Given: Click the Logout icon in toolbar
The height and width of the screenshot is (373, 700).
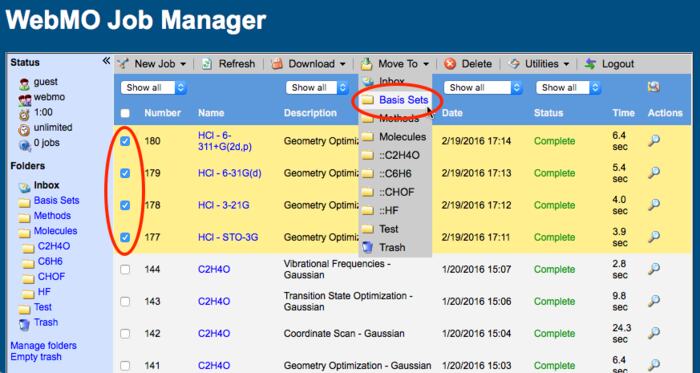Looking at the screenshot, I should pyautogui.click(x=590, y=64).
